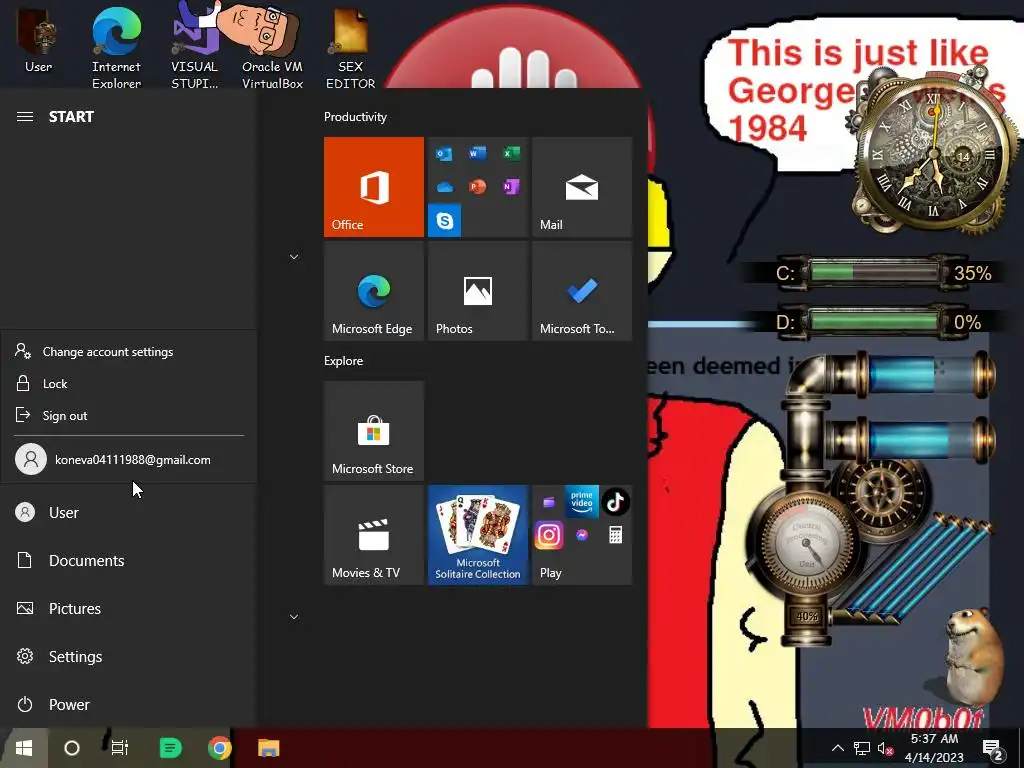Open OneDrive icon in Office folder tile
The image size is (1024, 768).
click(444, 187)
